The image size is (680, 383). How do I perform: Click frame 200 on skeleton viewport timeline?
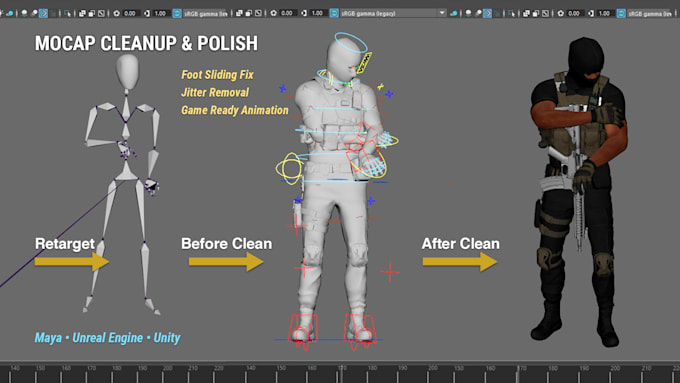coord(167,368)
